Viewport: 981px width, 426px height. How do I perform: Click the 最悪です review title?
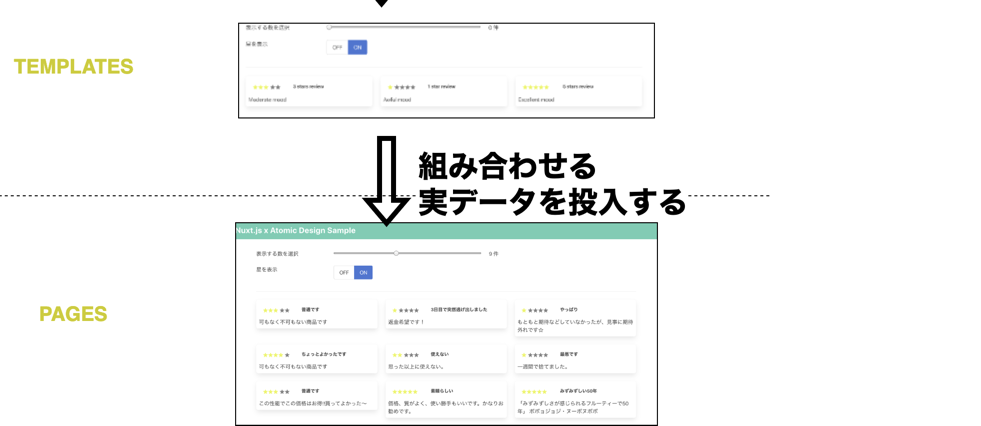pyautogui.click(x=569, y=354)
